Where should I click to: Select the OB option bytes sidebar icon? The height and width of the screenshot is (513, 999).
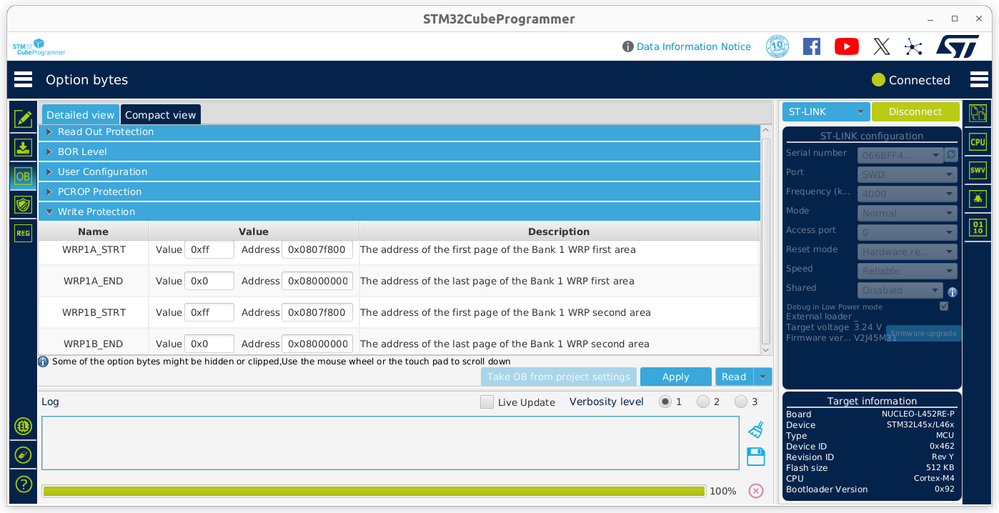(x=23, y=177)
